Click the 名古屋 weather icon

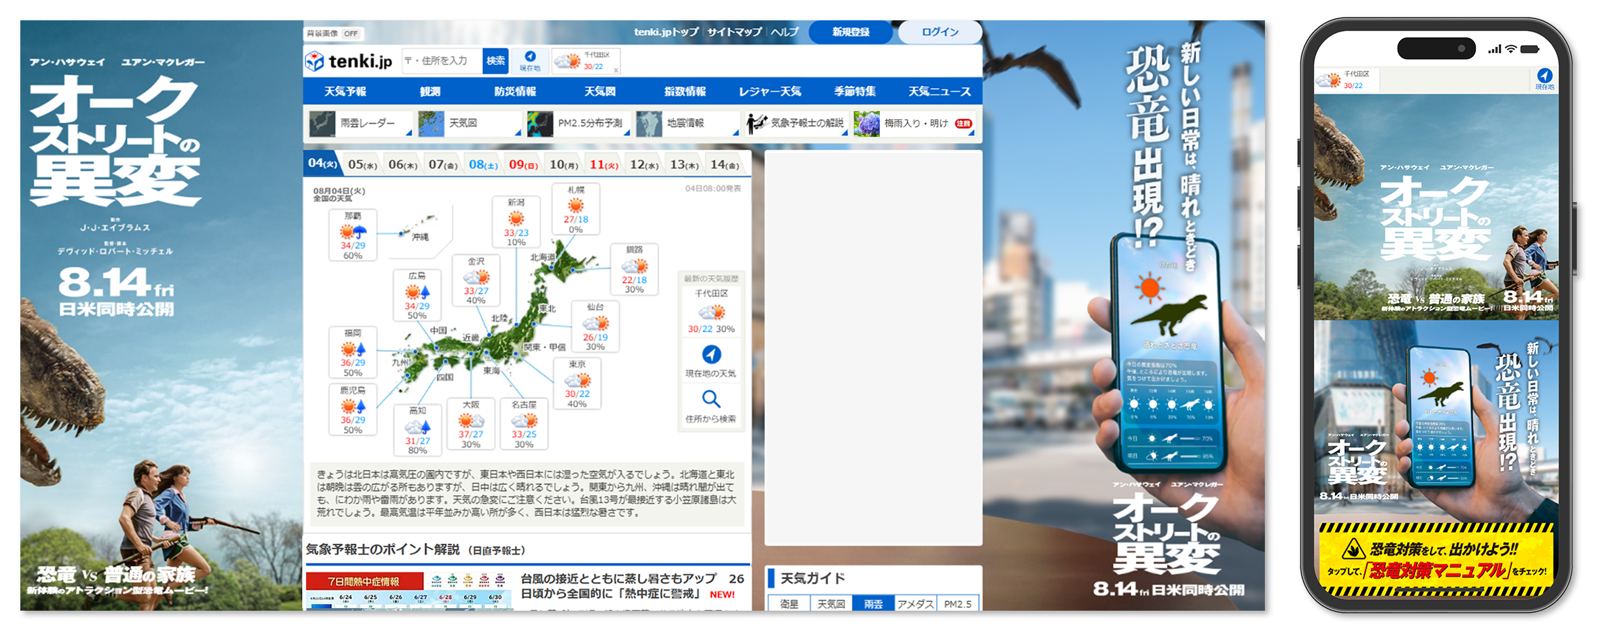point(524,421)
